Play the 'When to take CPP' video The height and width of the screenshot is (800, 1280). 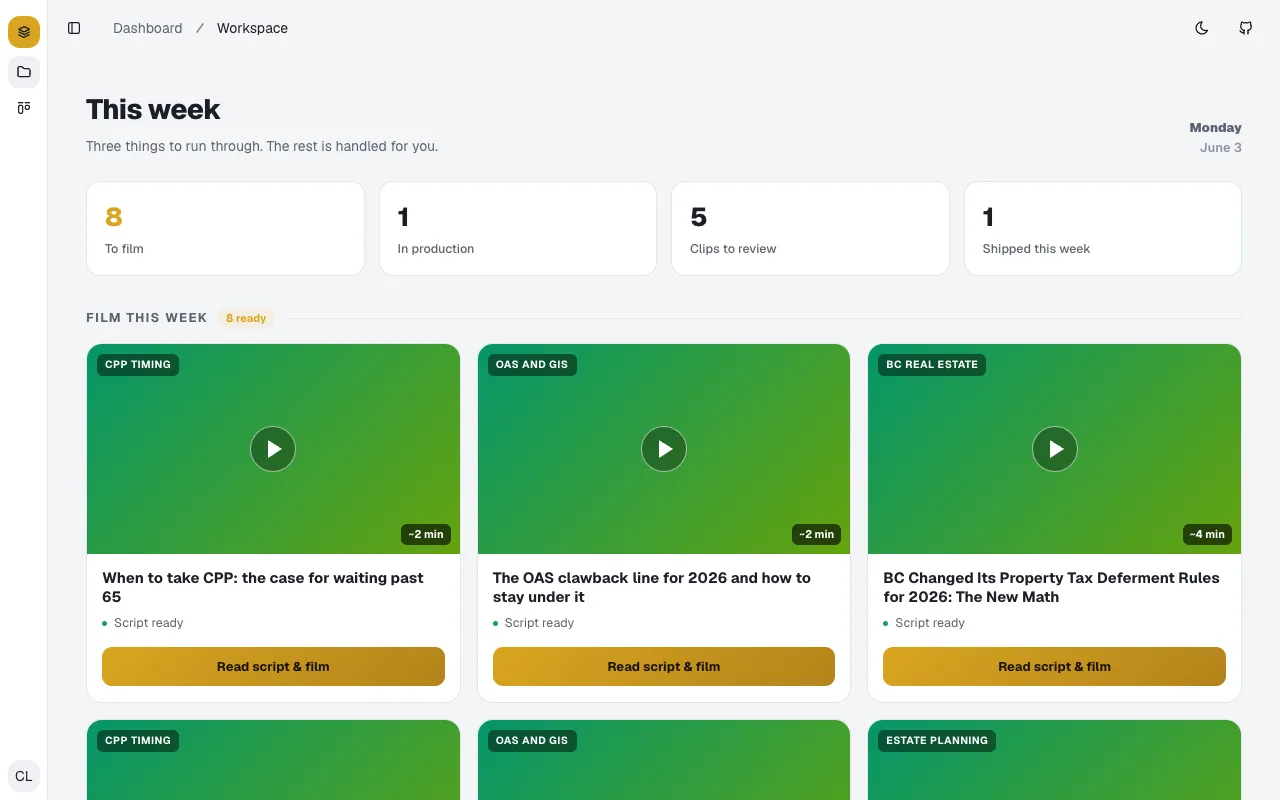tap(273, 450)
